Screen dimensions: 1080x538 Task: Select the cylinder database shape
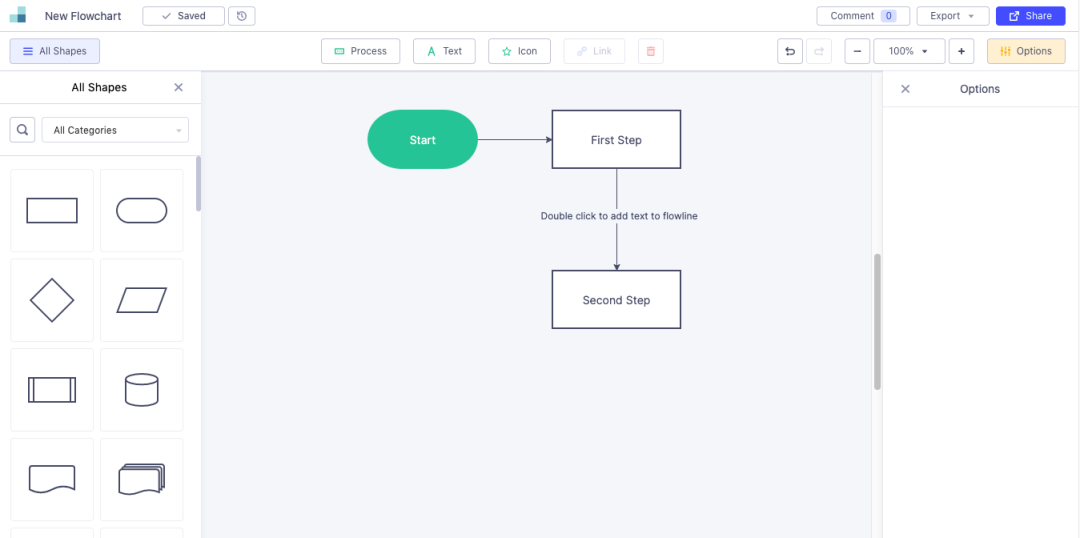coord(142,390)
